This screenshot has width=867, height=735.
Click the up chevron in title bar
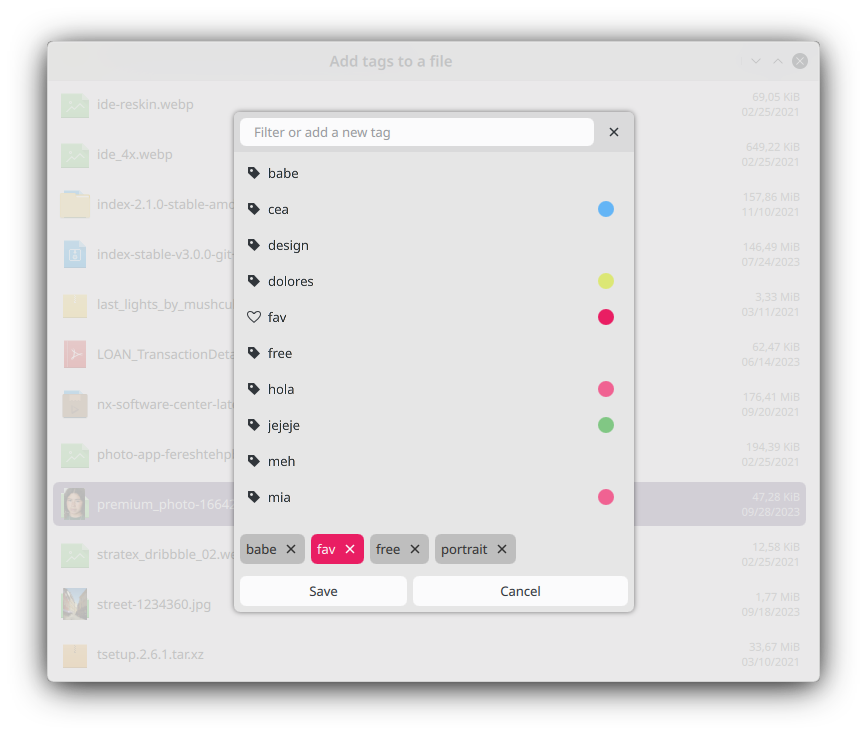pos(778,61)
